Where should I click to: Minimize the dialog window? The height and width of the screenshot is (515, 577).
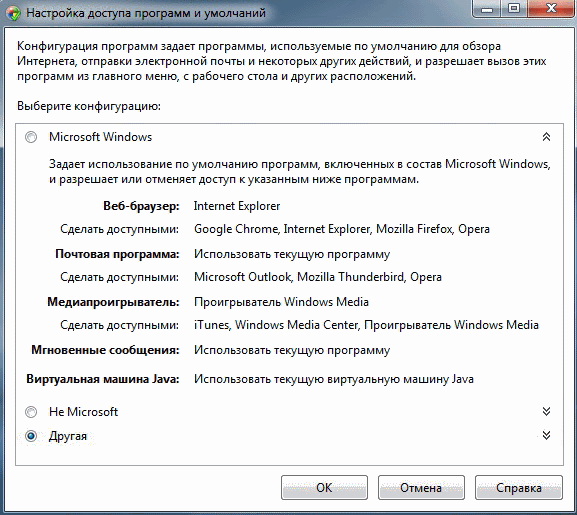tap(486, 9)
